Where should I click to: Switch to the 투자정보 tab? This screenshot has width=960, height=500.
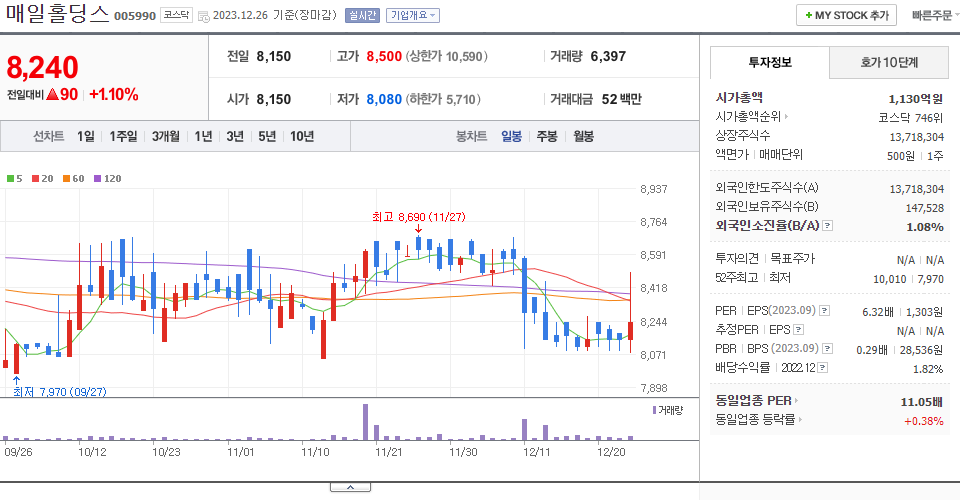point(770,62)
